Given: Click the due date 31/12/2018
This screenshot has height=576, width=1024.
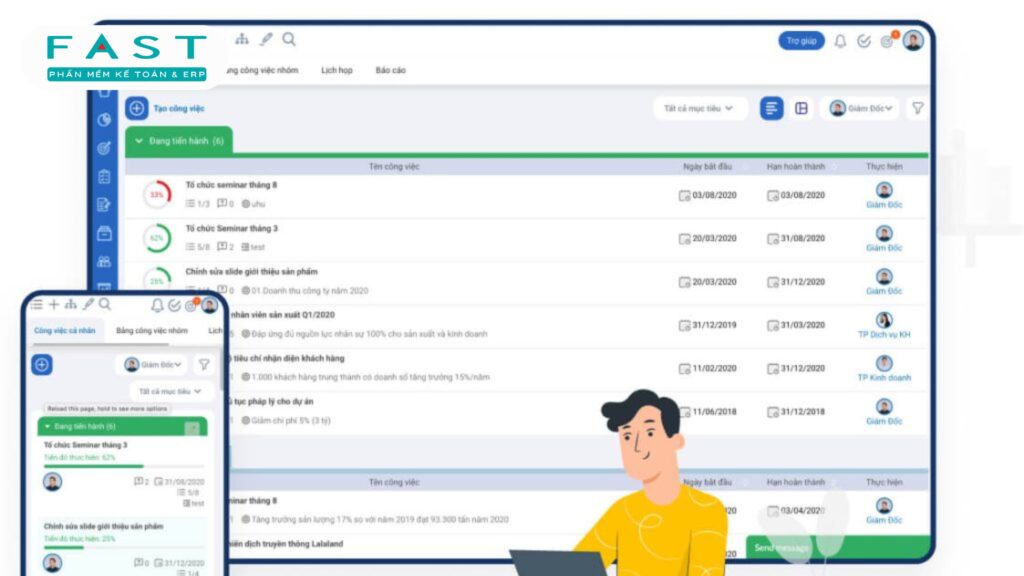Looking at the screenshot, I should pyautogui.click(x=803, y=411).
